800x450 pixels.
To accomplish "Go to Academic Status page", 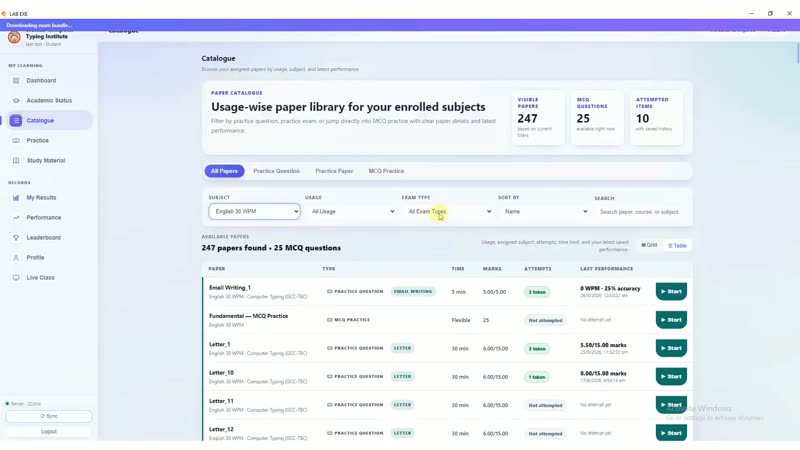I will [49, 101].
